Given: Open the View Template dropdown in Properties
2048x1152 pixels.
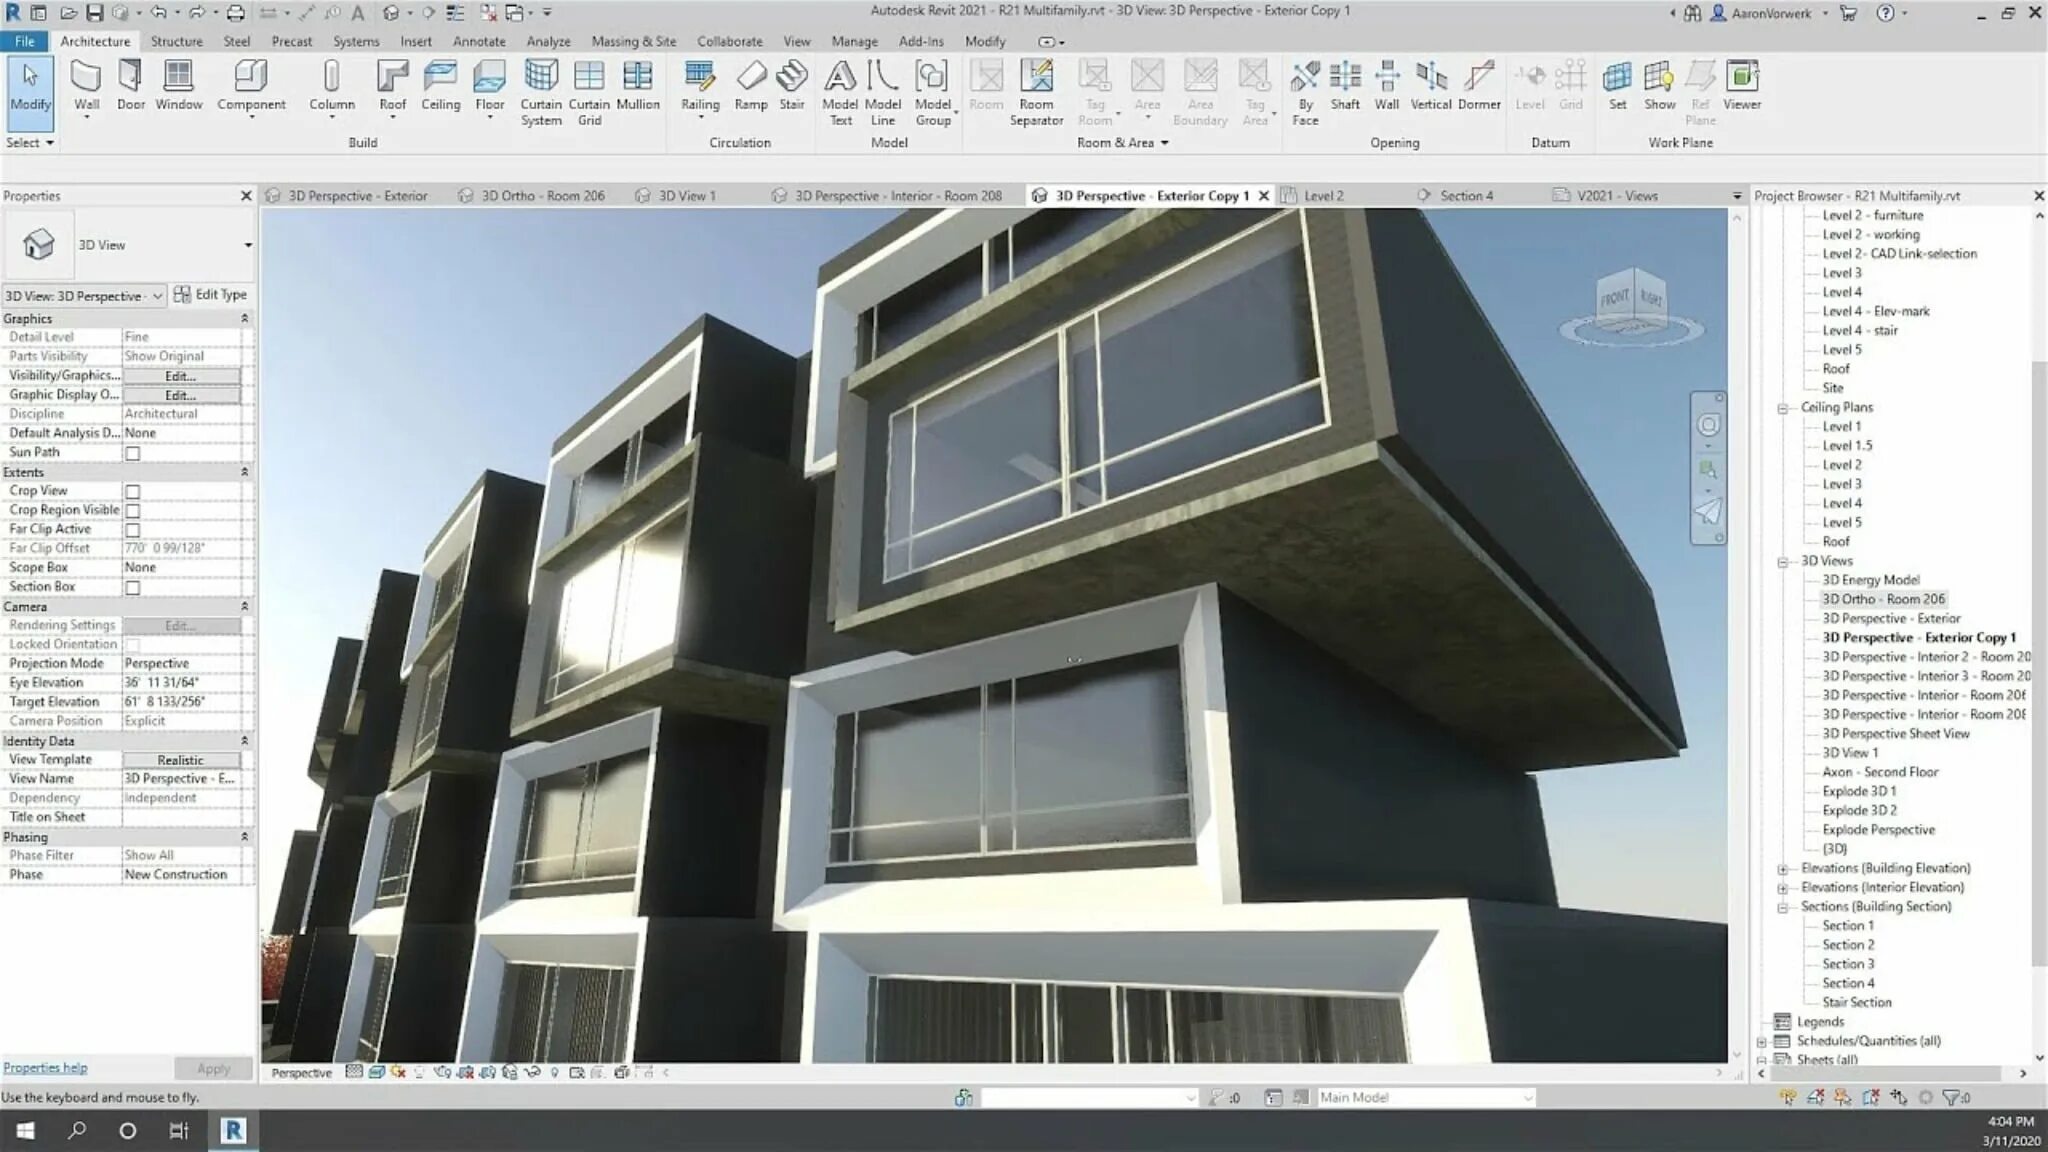Looking at the screenshot, I should [x=180, y=758].
